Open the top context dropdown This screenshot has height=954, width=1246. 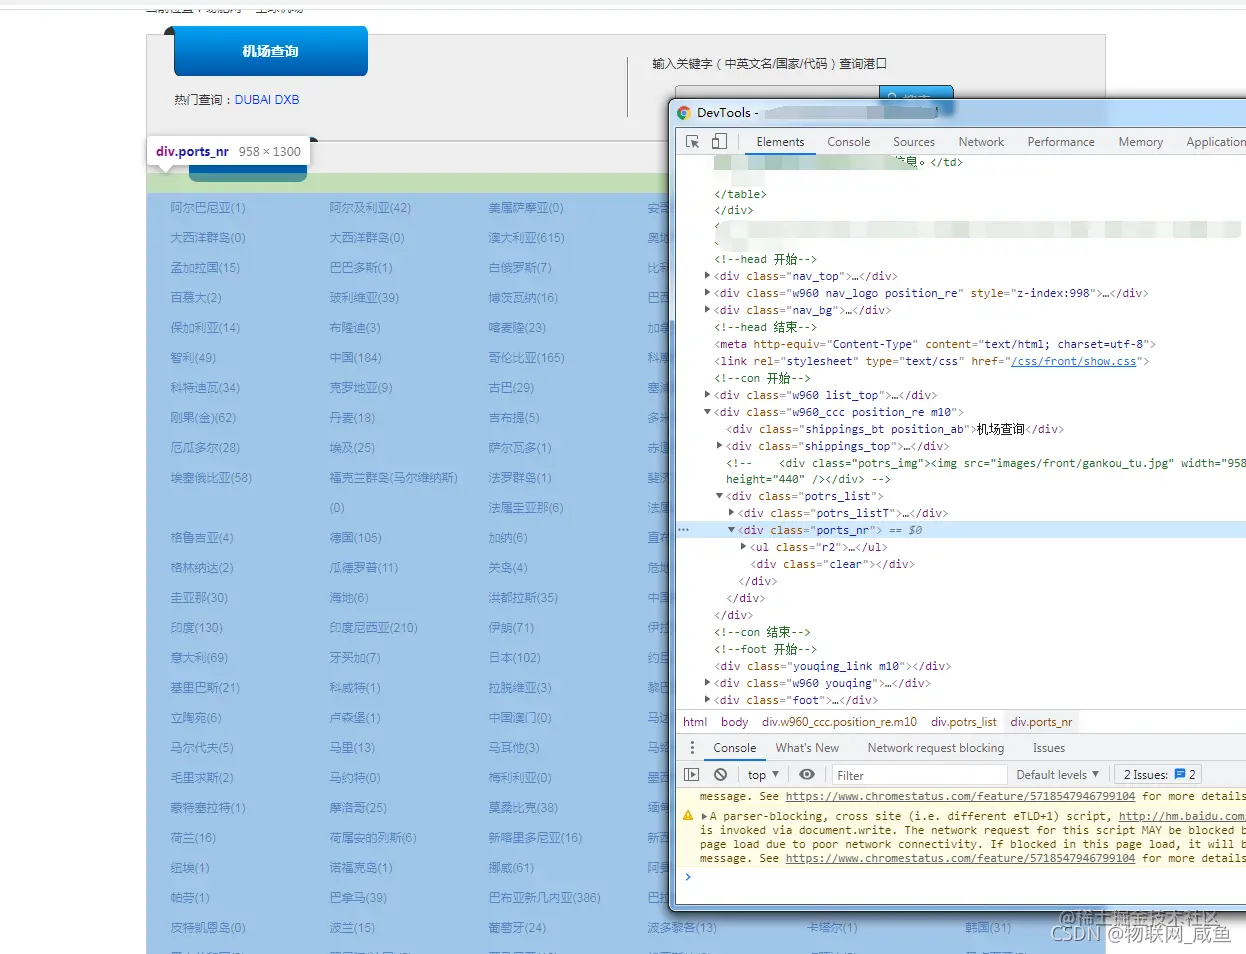[x=763, y=775]
